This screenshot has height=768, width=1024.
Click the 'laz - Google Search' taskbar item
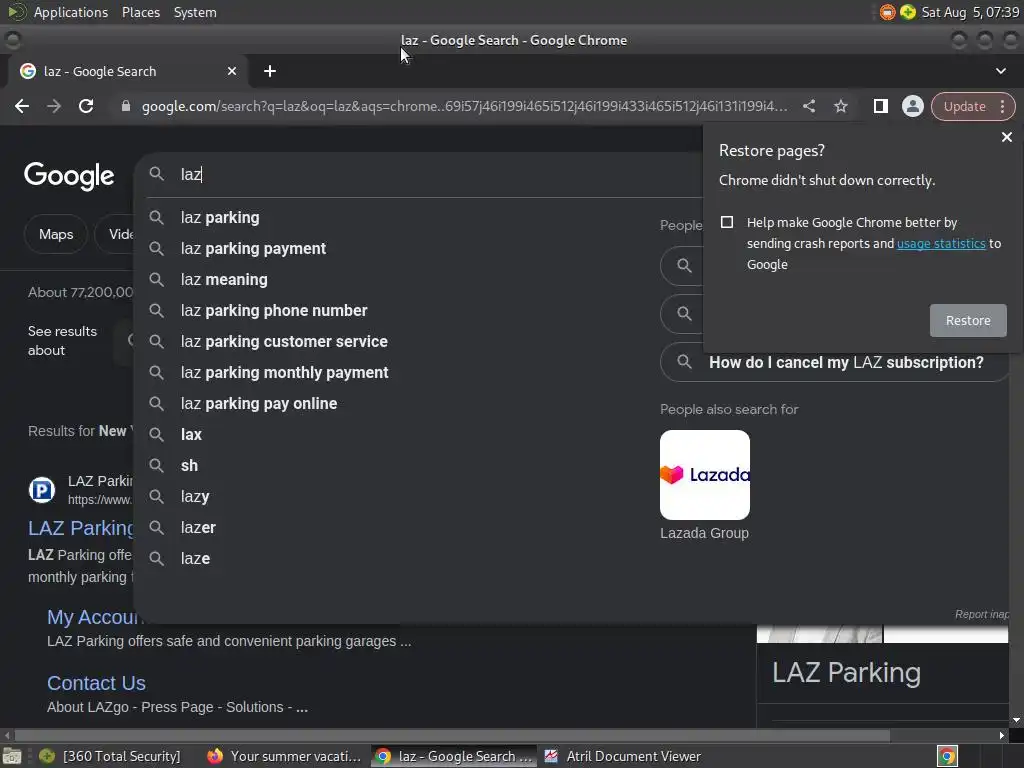(x=455, y=756)
